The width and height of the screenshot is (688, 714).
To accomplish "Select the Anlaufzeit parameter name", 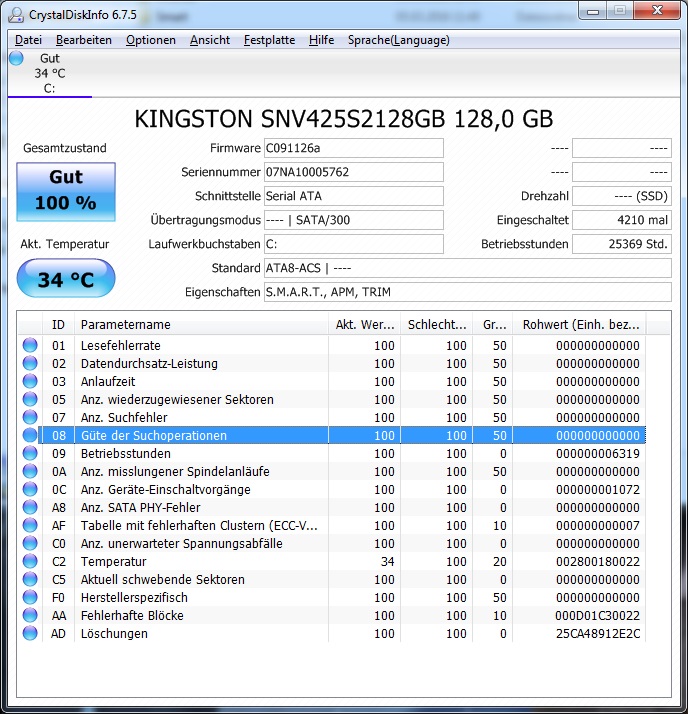I will point(108,382).
